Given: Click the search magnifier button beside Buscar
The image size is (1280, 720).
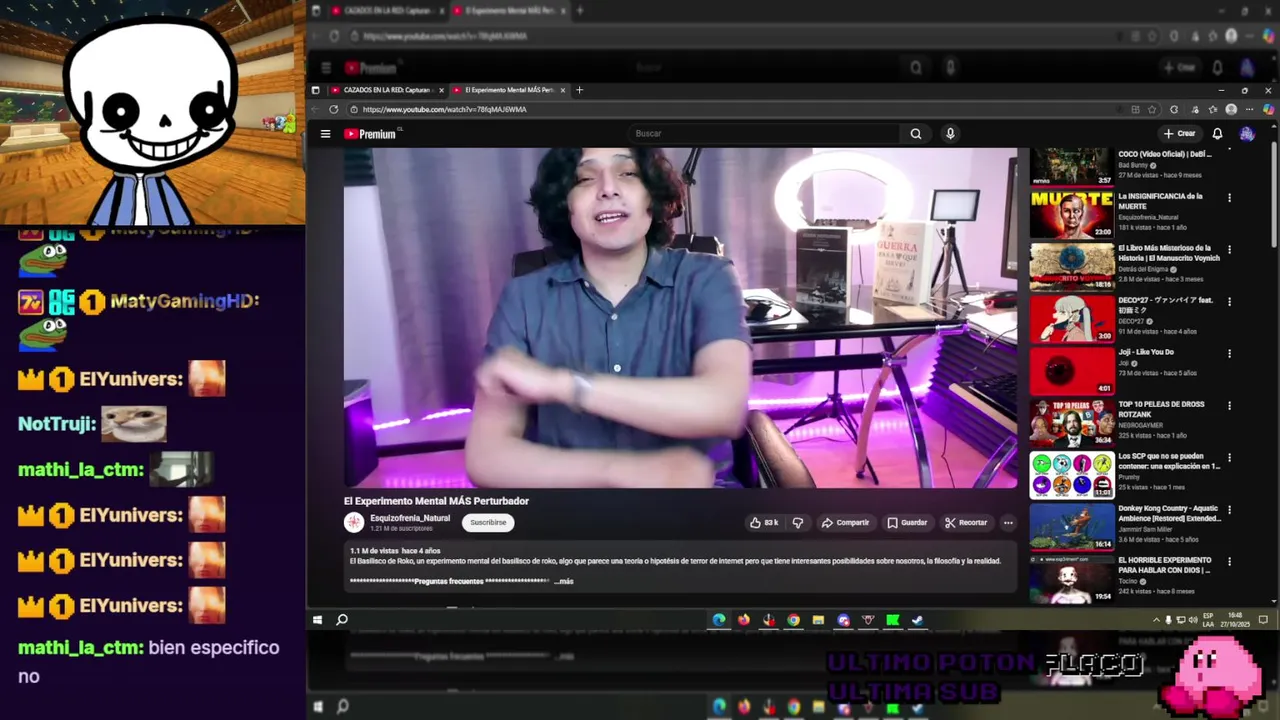Looking at the screenshot, I should click(916, 133).
